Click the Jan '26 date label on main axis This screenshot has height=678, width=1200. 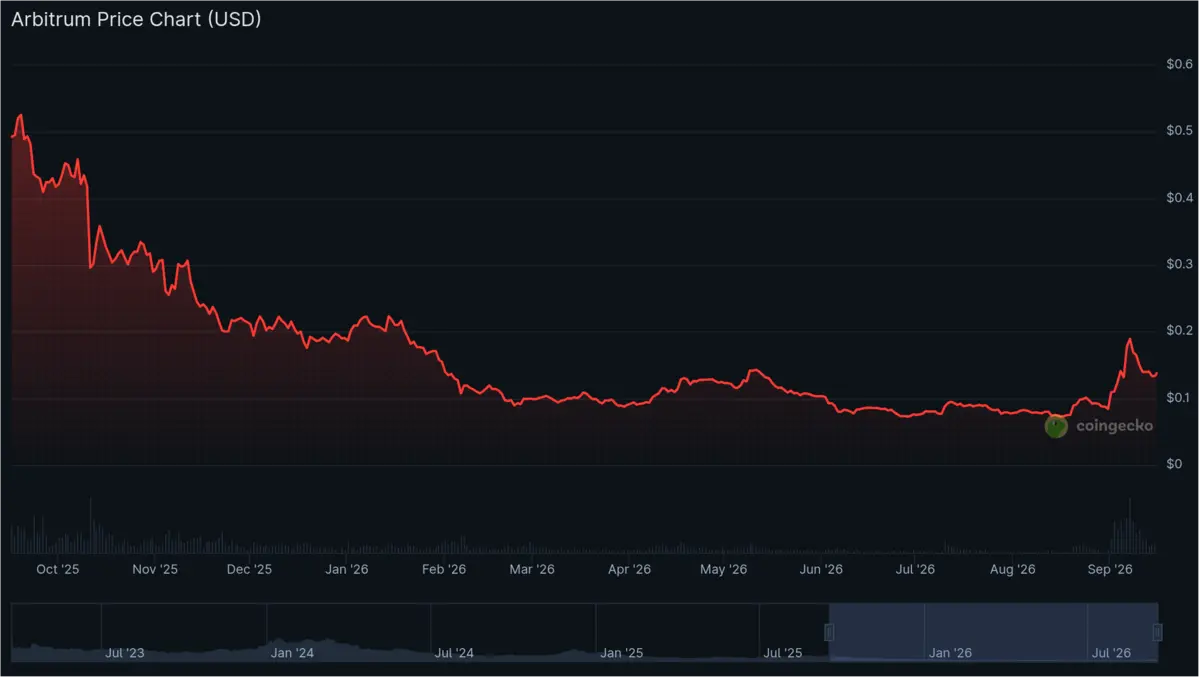pyautogui.click(x=347, y=569)
